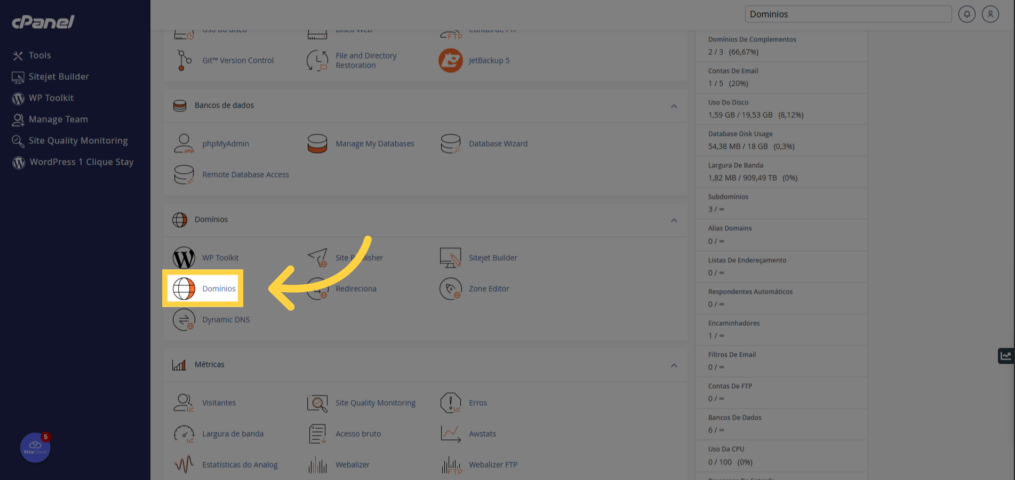Click the Zone Editor link text
Viewport: 1015px width, 480px height.
click(489, 289)
